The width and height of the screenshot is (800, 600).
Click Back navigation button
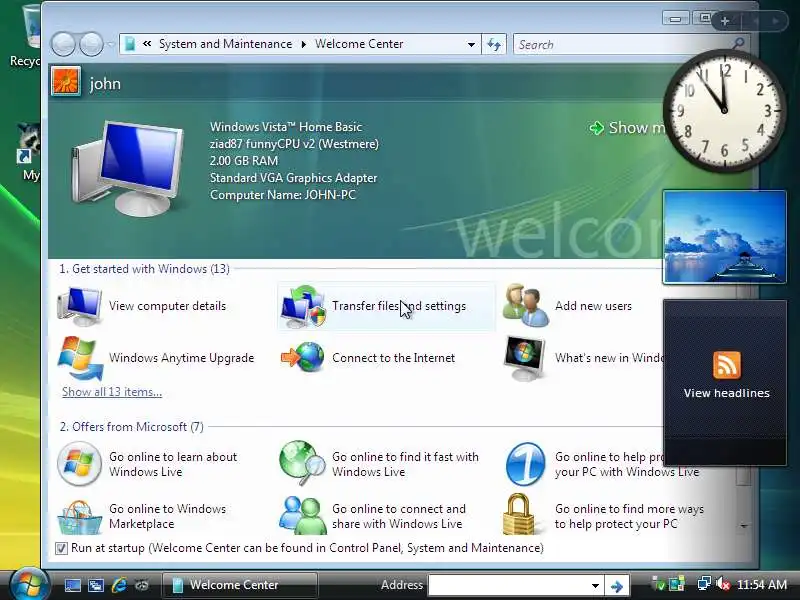[63, 44]
